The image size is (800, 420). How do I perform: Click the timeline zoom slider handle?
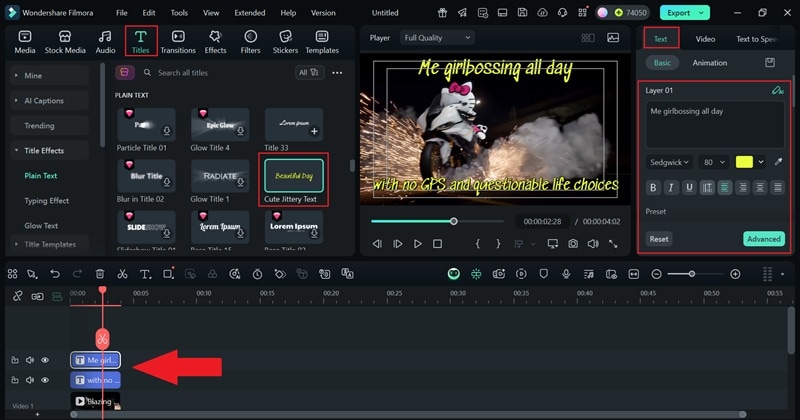692,274
